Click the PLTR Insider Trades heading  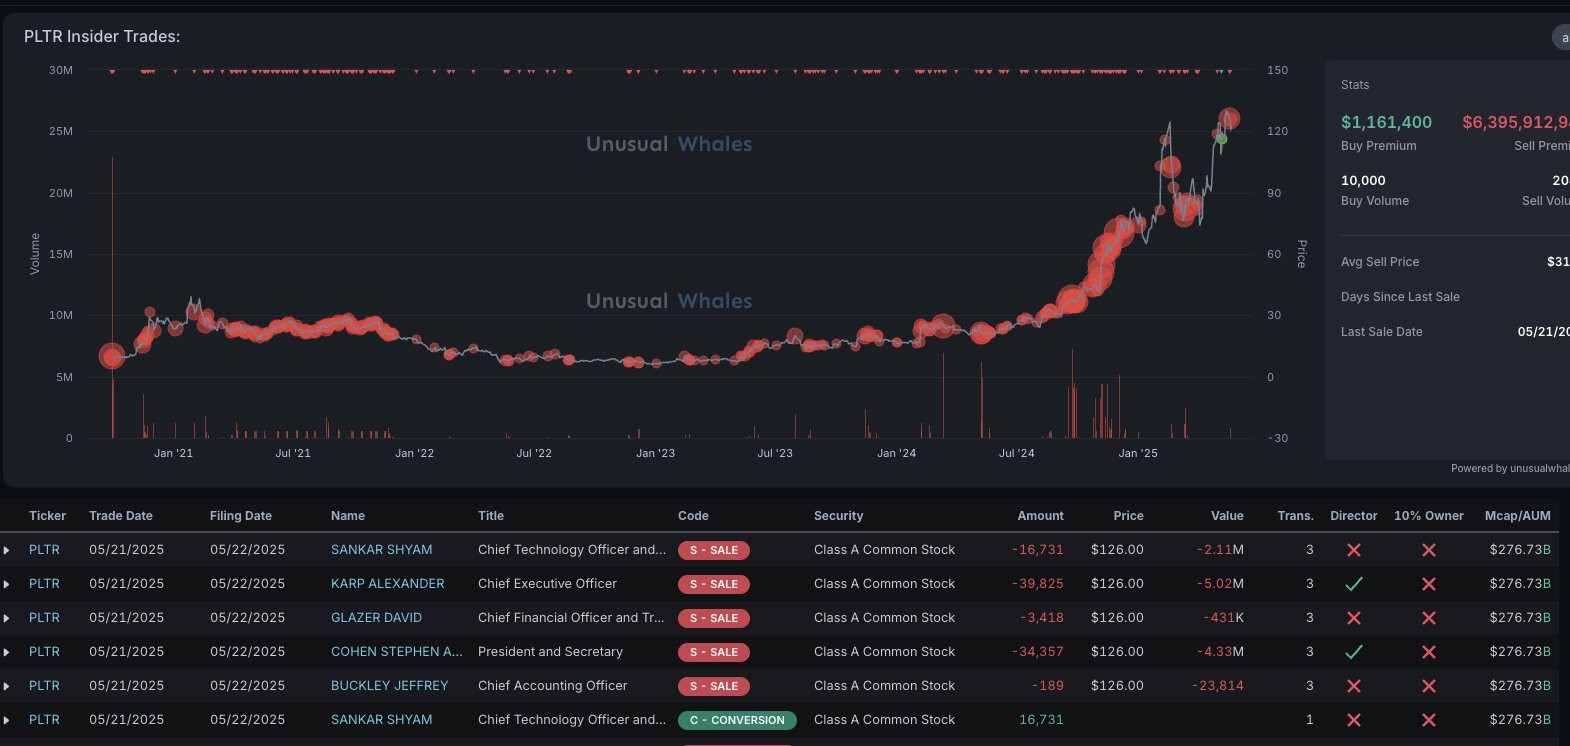tap(102, 37)
